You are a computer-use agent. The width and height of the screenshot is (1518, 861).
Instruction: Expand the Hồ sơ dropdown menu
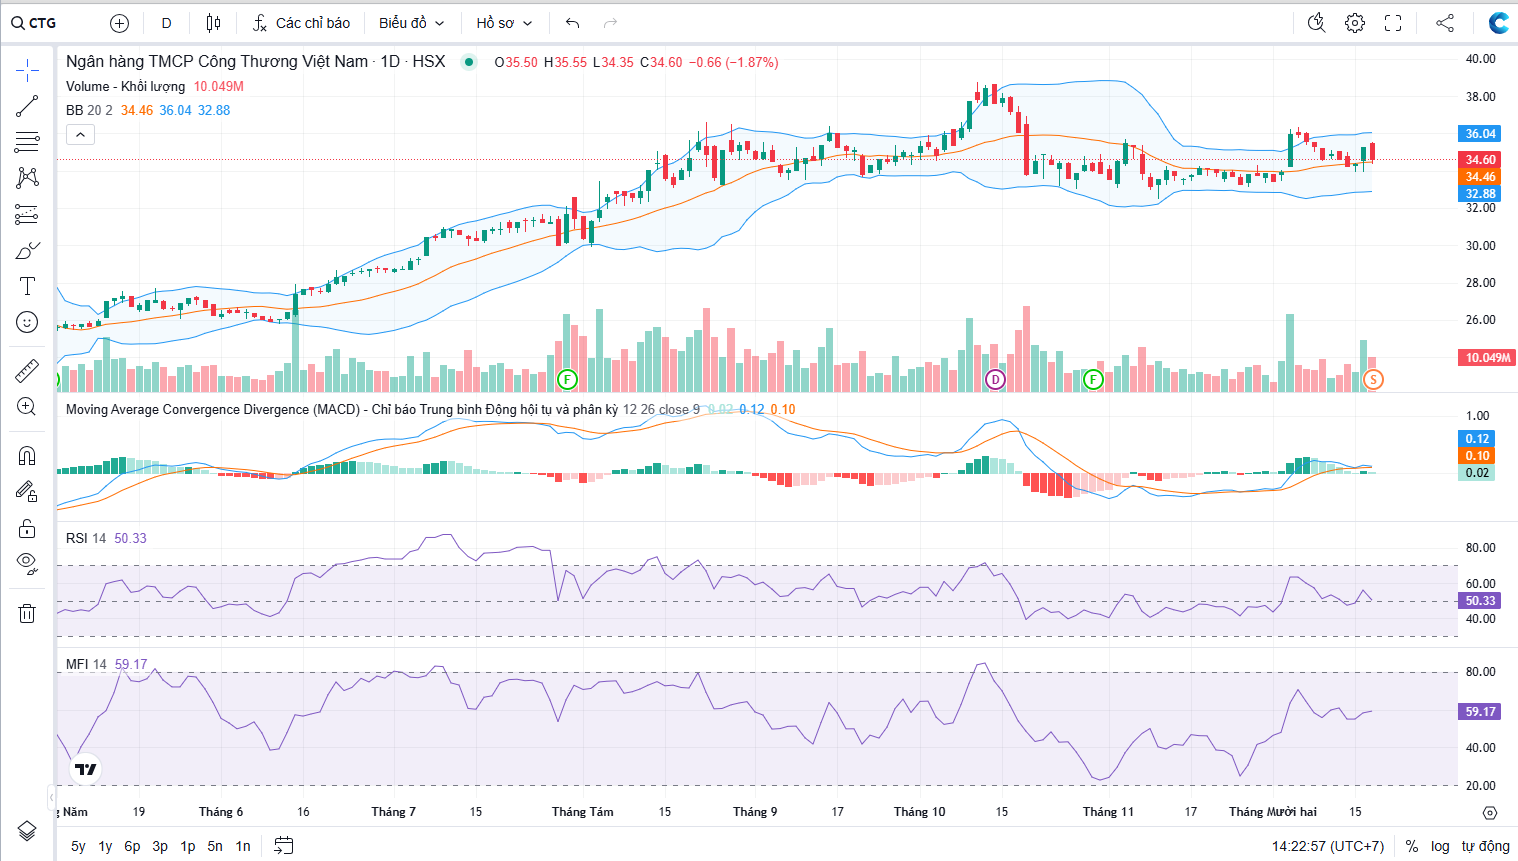click(504, 23)
